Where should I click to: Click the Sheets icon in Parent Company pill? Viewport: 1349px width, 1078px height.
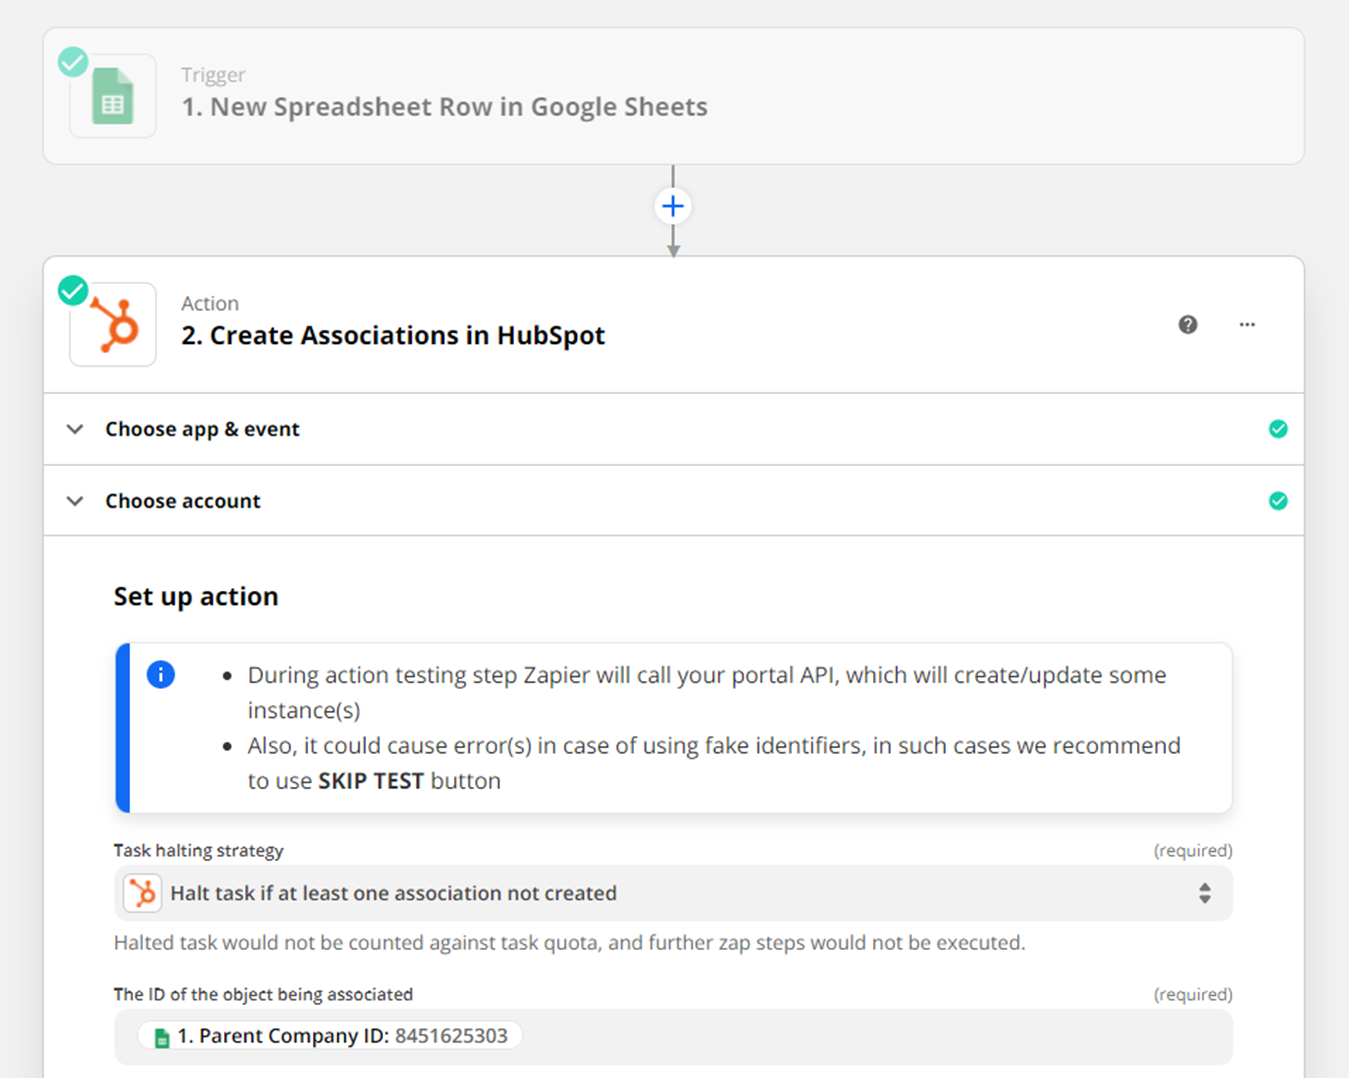[161, 1038]
